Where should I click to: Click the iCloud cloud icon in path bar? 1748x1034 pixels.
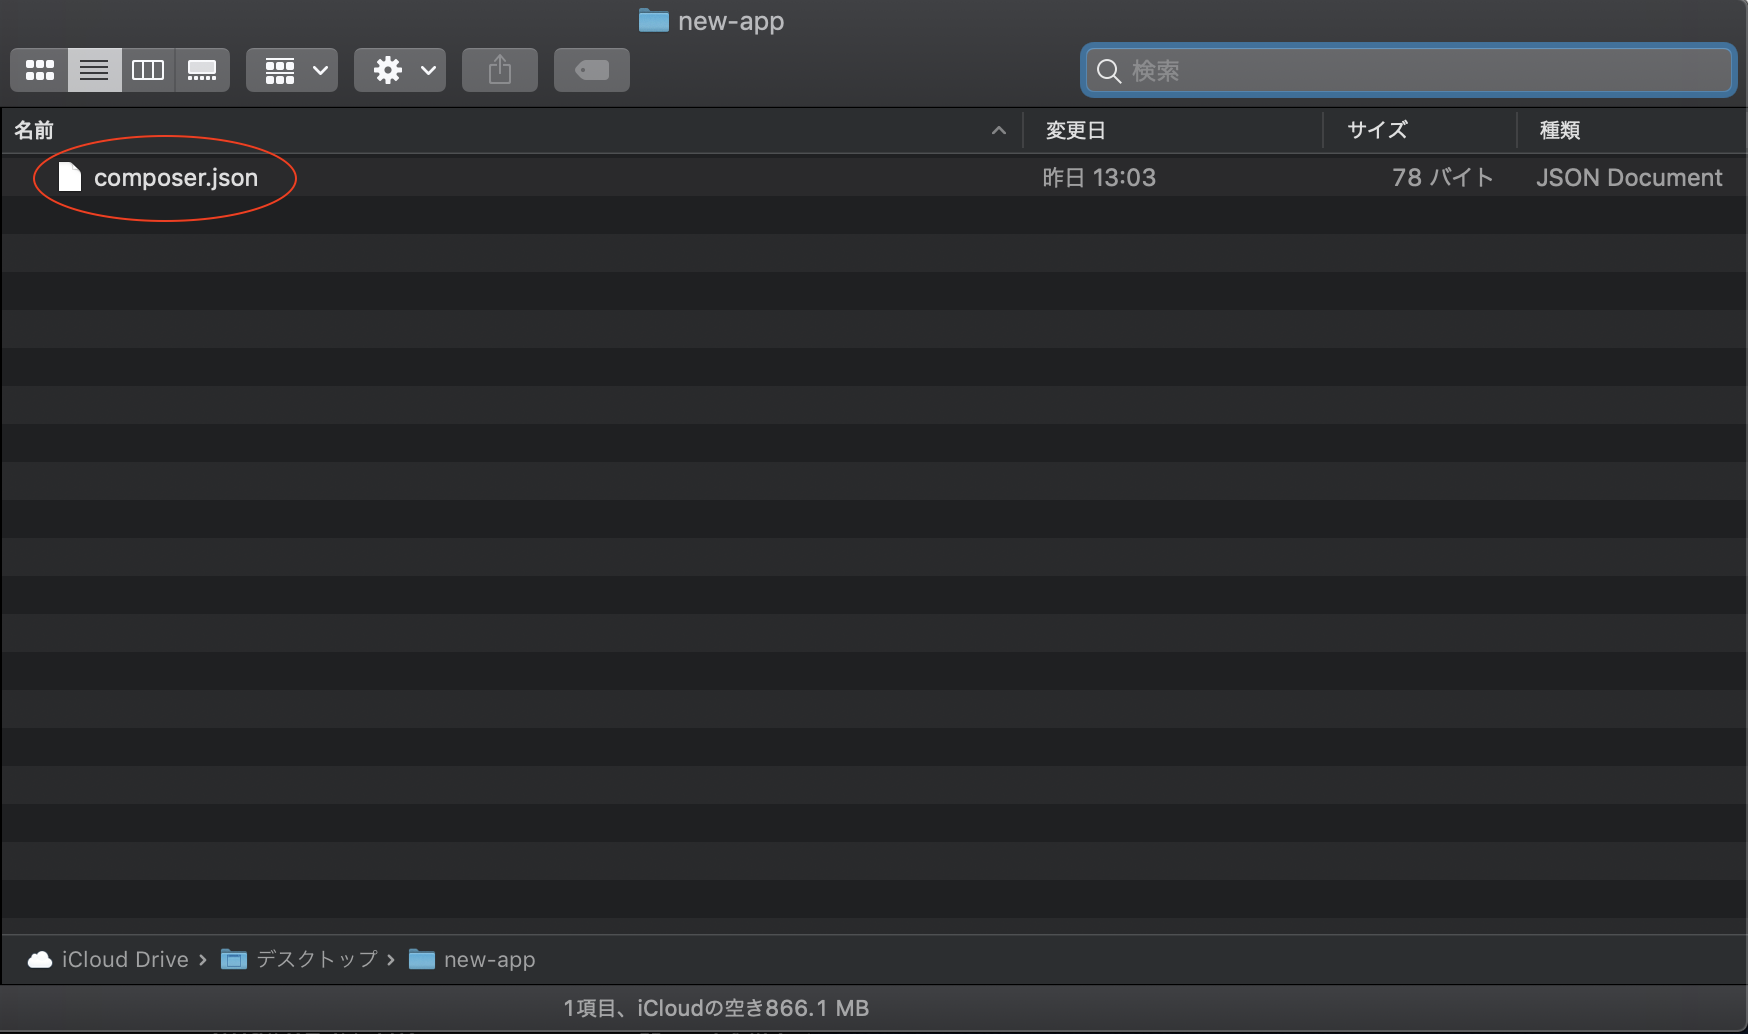pos(40,960)
